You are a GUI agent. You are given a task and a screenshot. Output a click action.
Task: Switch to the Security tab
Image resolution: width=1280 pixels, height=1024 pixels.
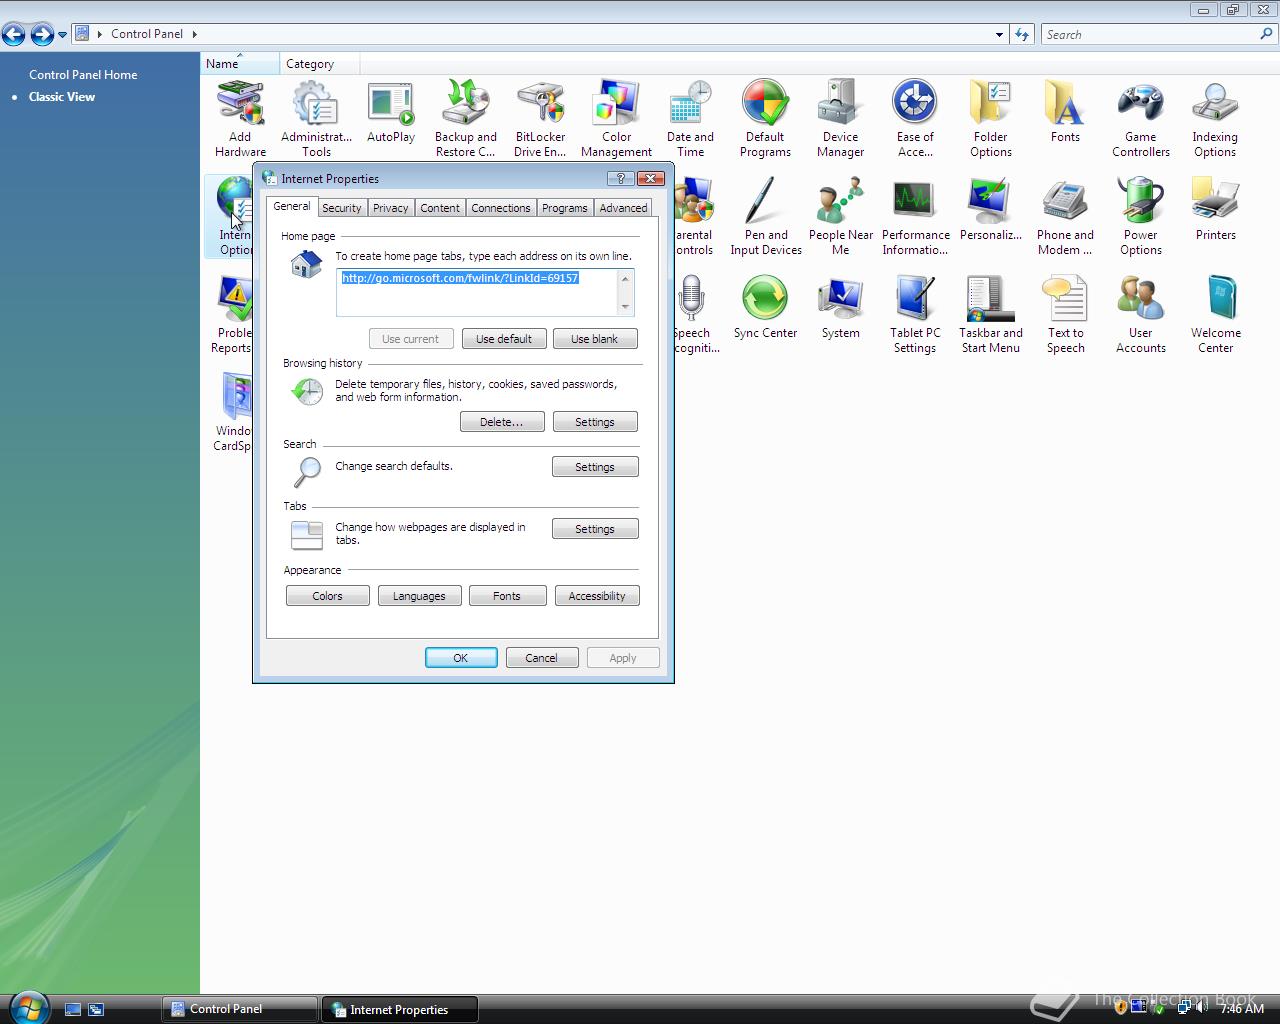[x=342, y=208]
